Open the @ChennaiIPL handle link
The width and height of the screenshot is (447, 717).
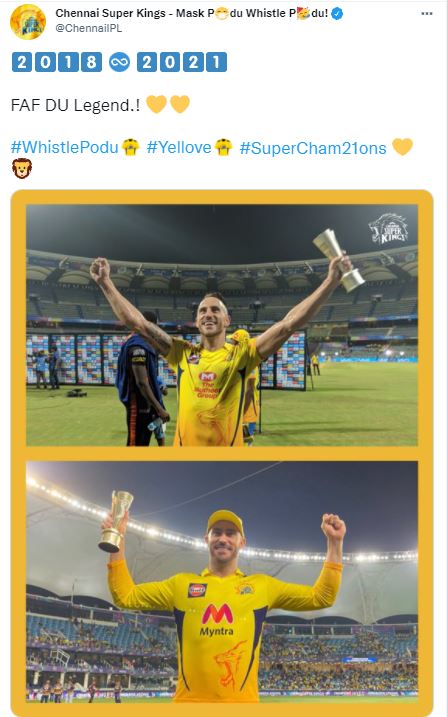point(89,28)
